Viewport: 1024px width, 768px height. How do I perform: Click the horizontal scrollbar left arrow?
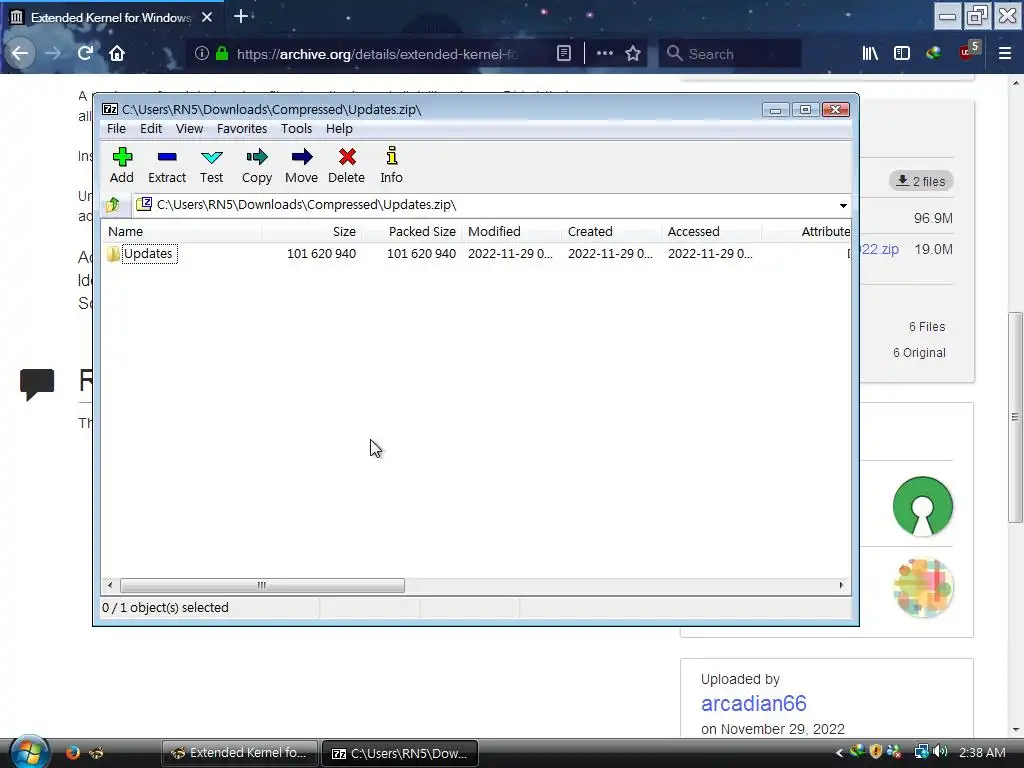coord(110,585)
